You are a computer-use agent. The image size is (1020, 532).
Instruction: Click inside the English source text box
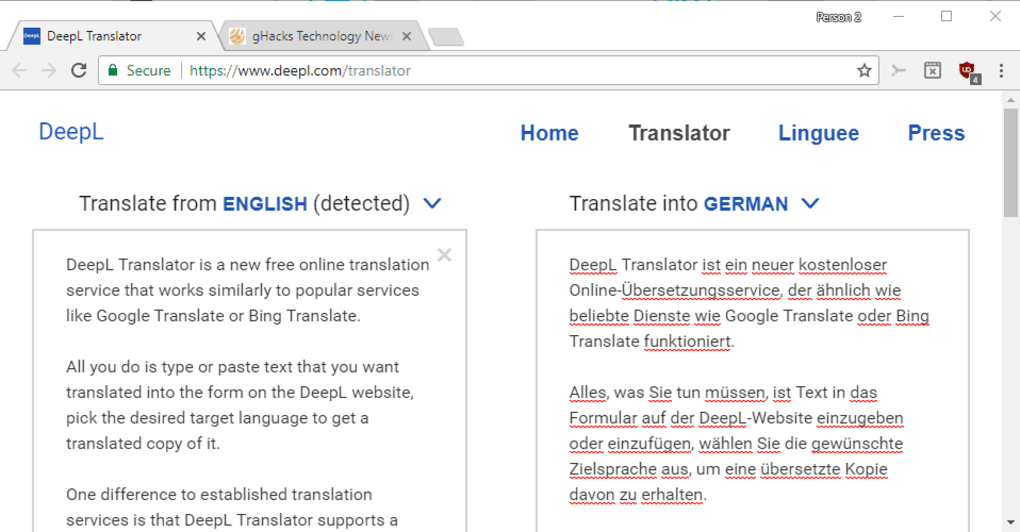point(248,400)
